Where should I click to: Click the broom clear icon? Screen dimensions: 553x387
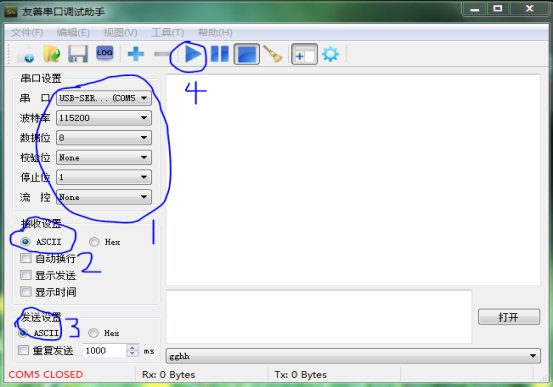pyautogui.click(x=273, y=54)
